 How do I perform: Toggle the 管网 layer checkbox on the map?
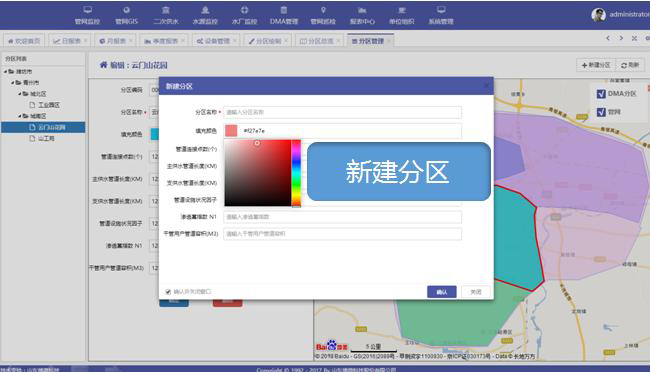(601, 112)
